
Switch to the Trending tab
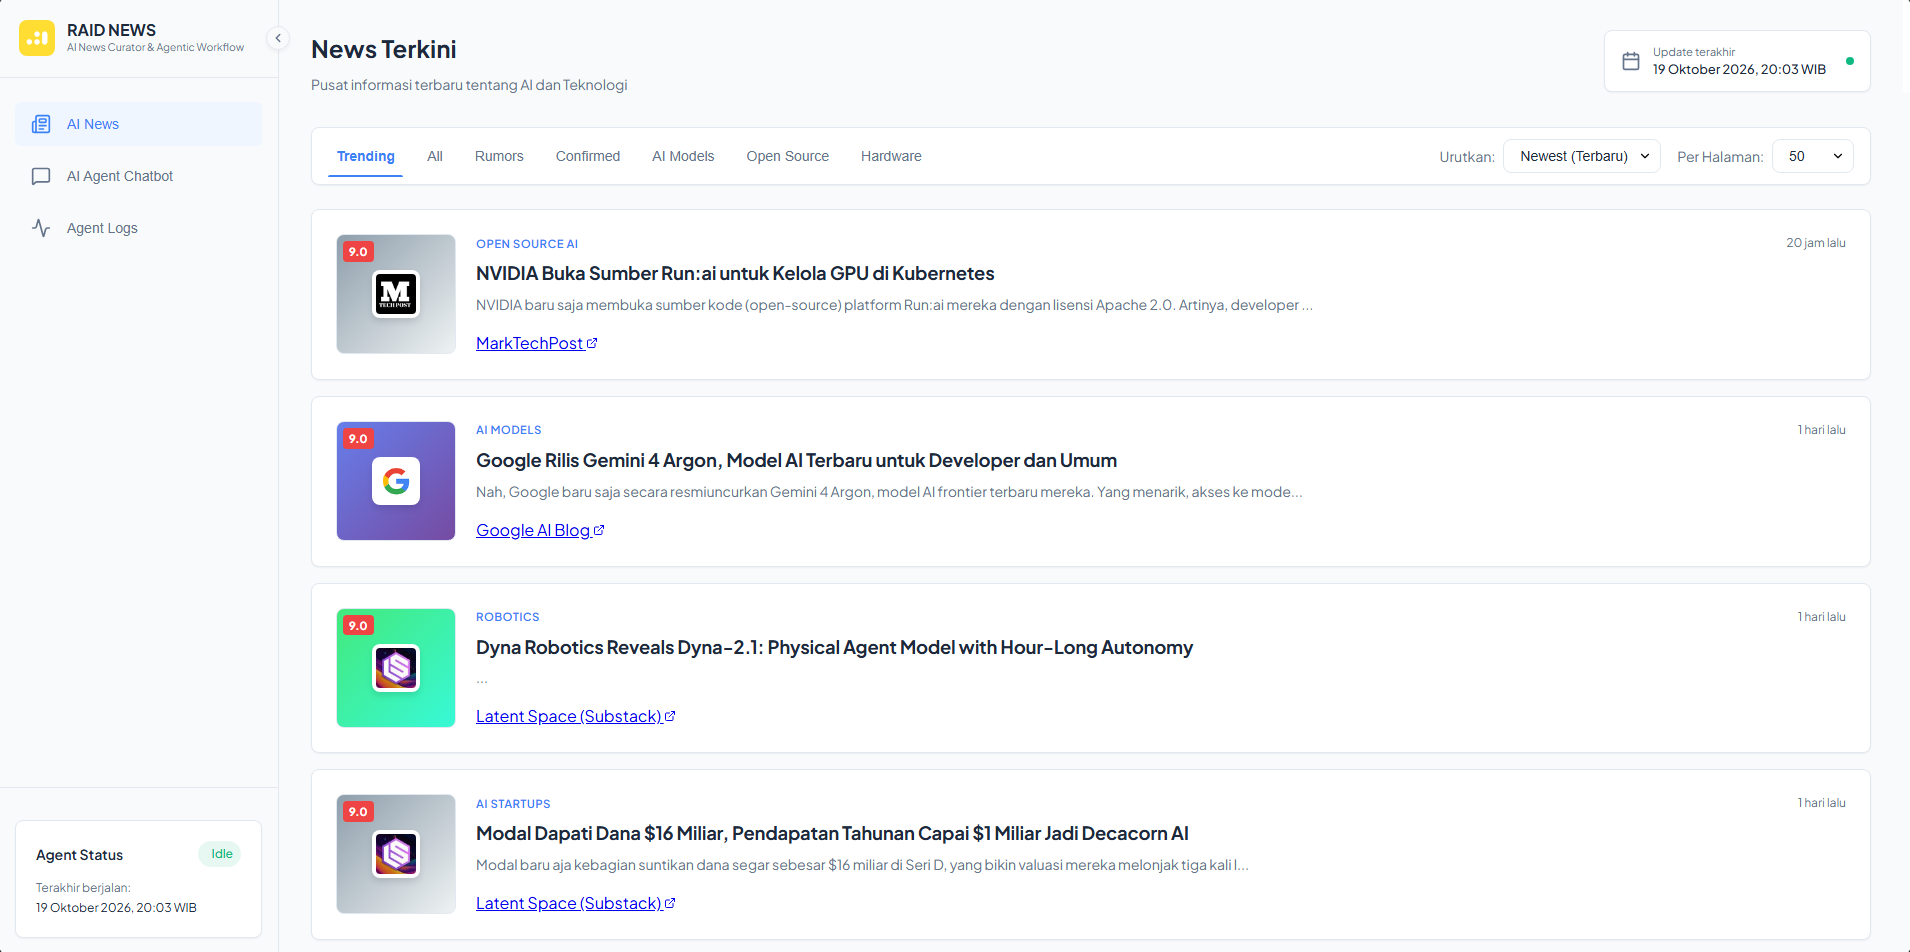coord(366,156)
